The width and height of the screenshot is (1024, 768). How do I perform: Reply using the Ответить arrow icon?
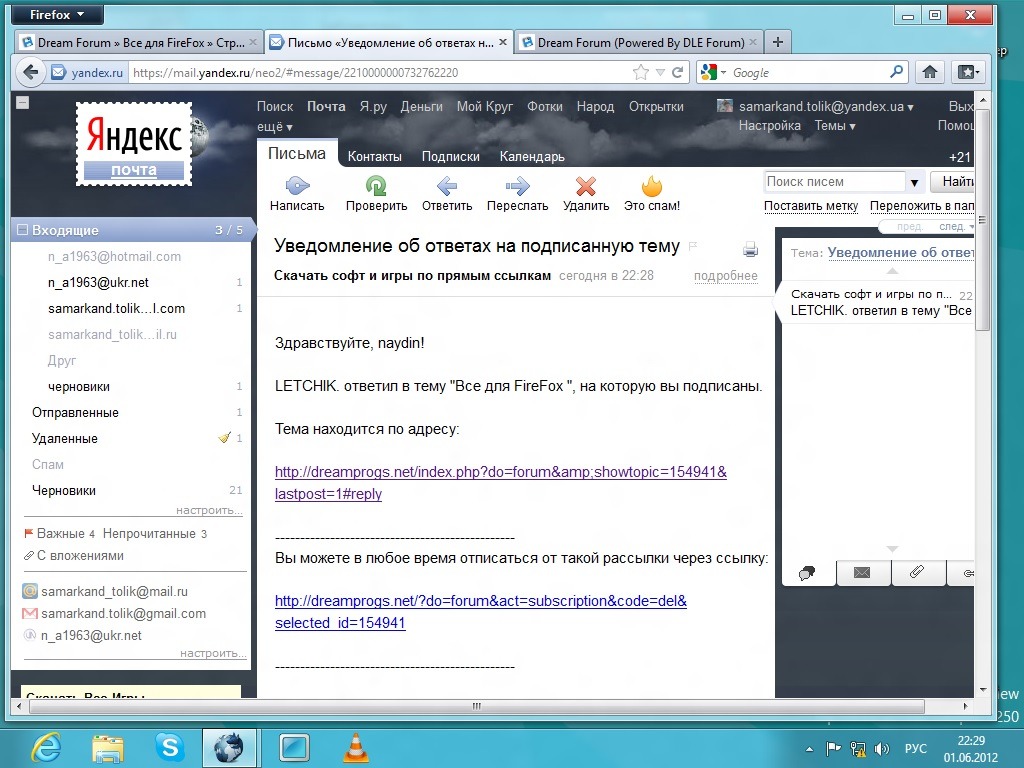[x=447, y=186]
